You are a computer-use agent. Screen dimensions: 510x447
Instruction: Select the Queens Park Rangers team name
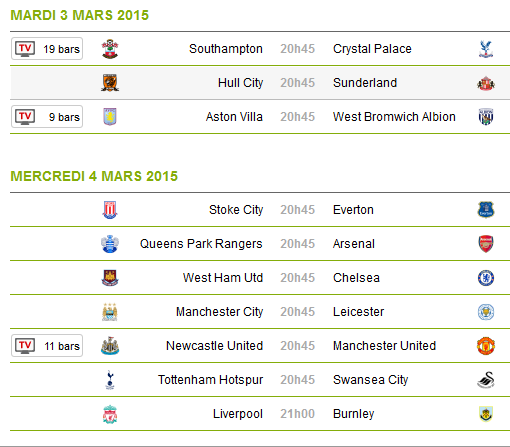(201, 244)
